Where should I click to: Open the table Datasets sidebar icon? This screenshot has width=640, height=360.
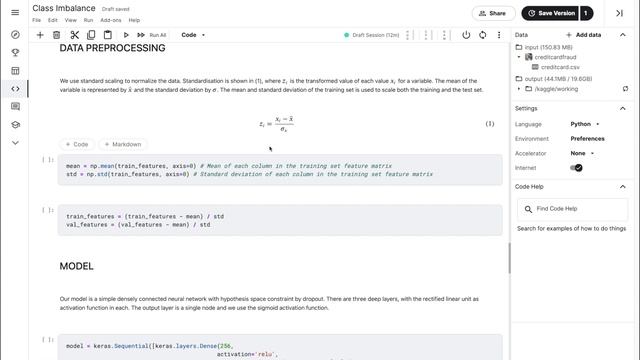pos(15,71)
